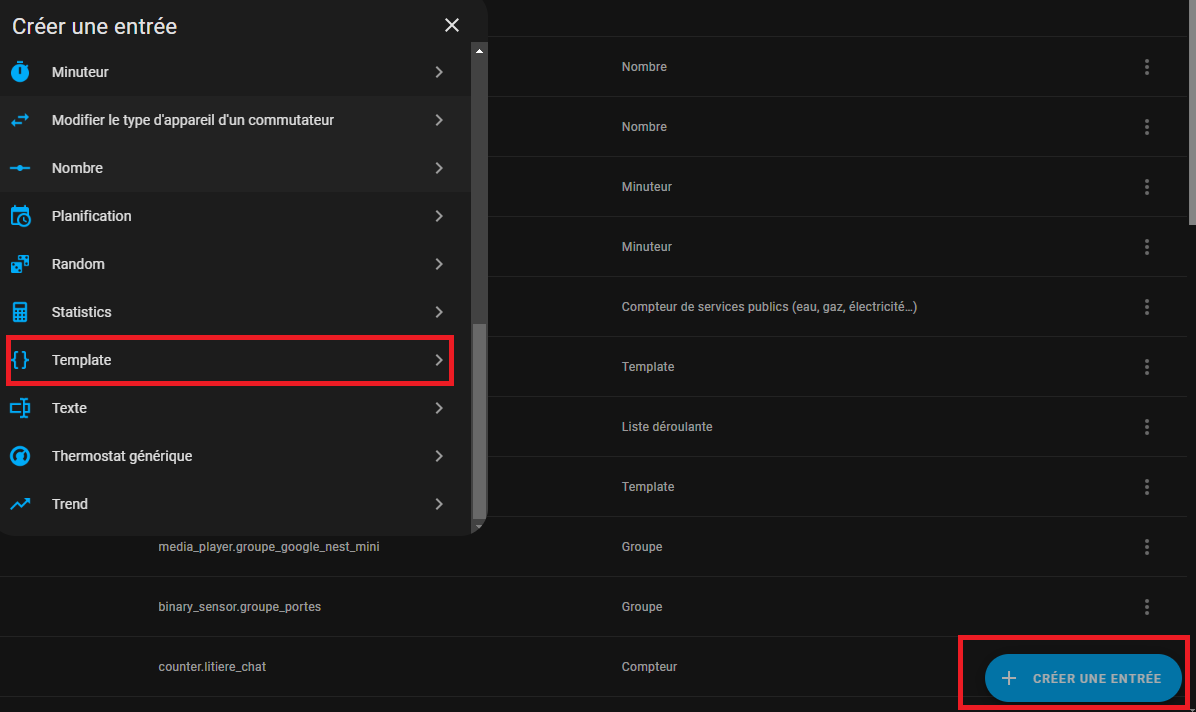
Task: Click the Template curly braces icon
Action: coord(21,360)
